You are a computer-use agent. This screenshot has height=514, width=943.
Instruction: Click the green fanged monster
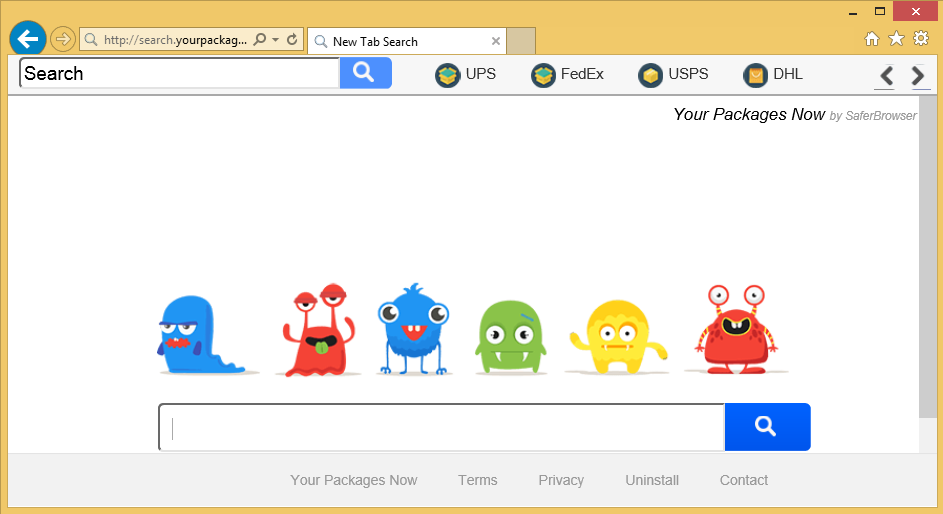point(511,337)
